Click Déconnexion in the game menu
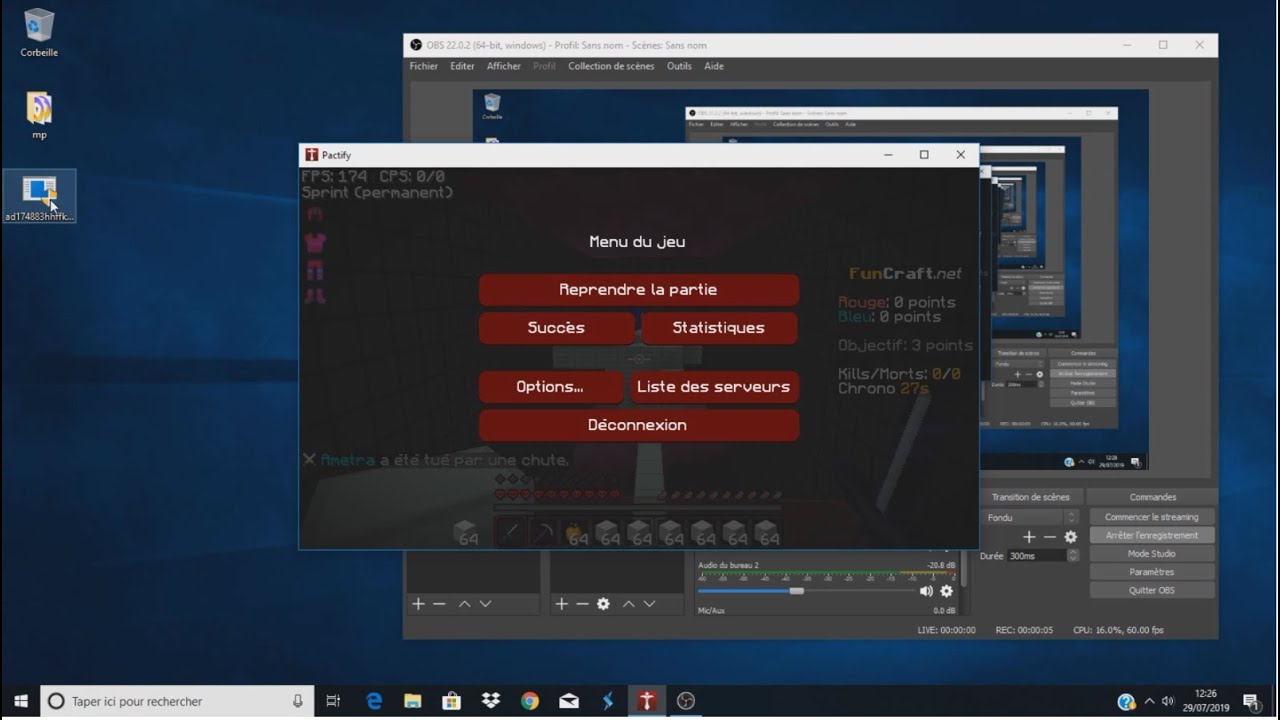 click(x=638, y=425)
